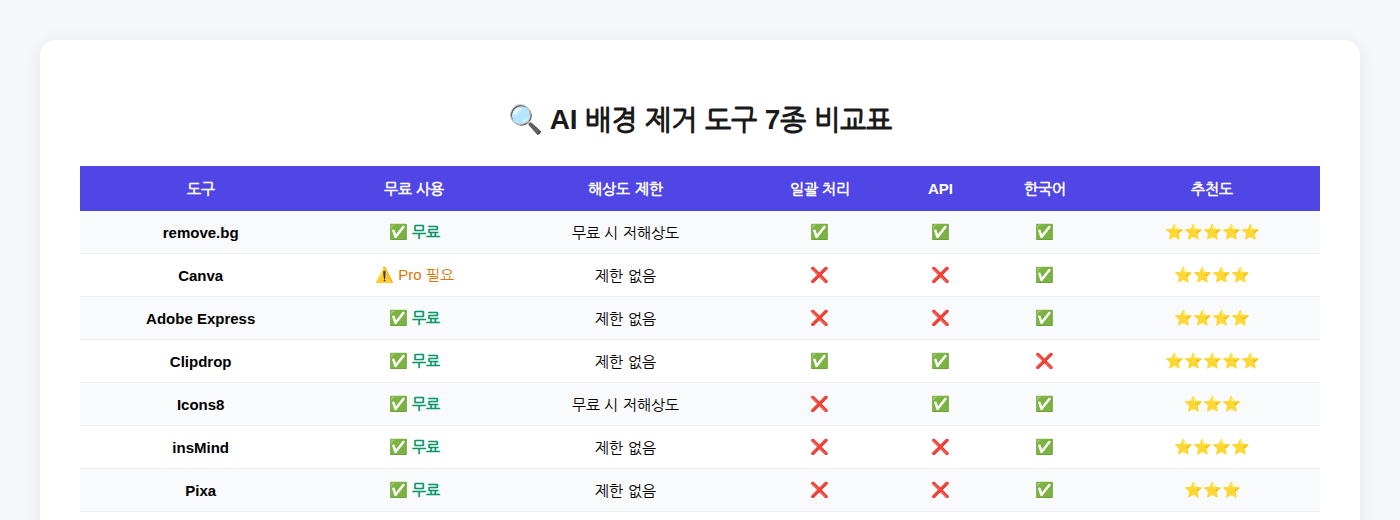
Task: Click Canva's '제한 없음' cell
Action: 626,276
